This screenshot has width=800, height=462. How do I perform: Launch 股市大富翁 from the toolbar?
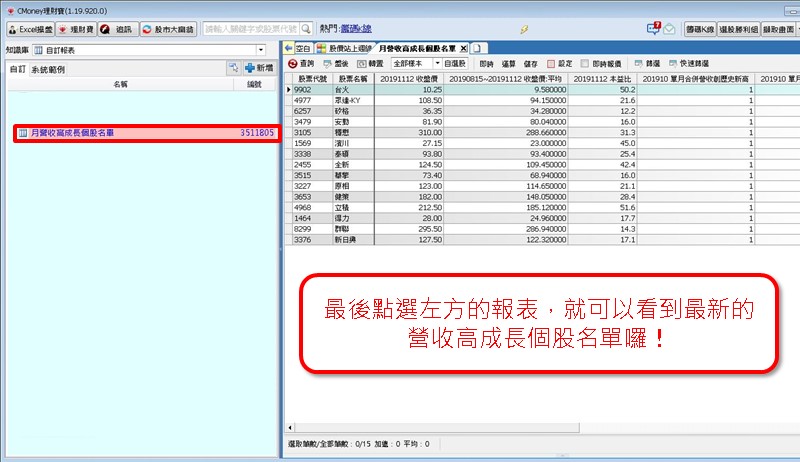(x=168, y=29)
